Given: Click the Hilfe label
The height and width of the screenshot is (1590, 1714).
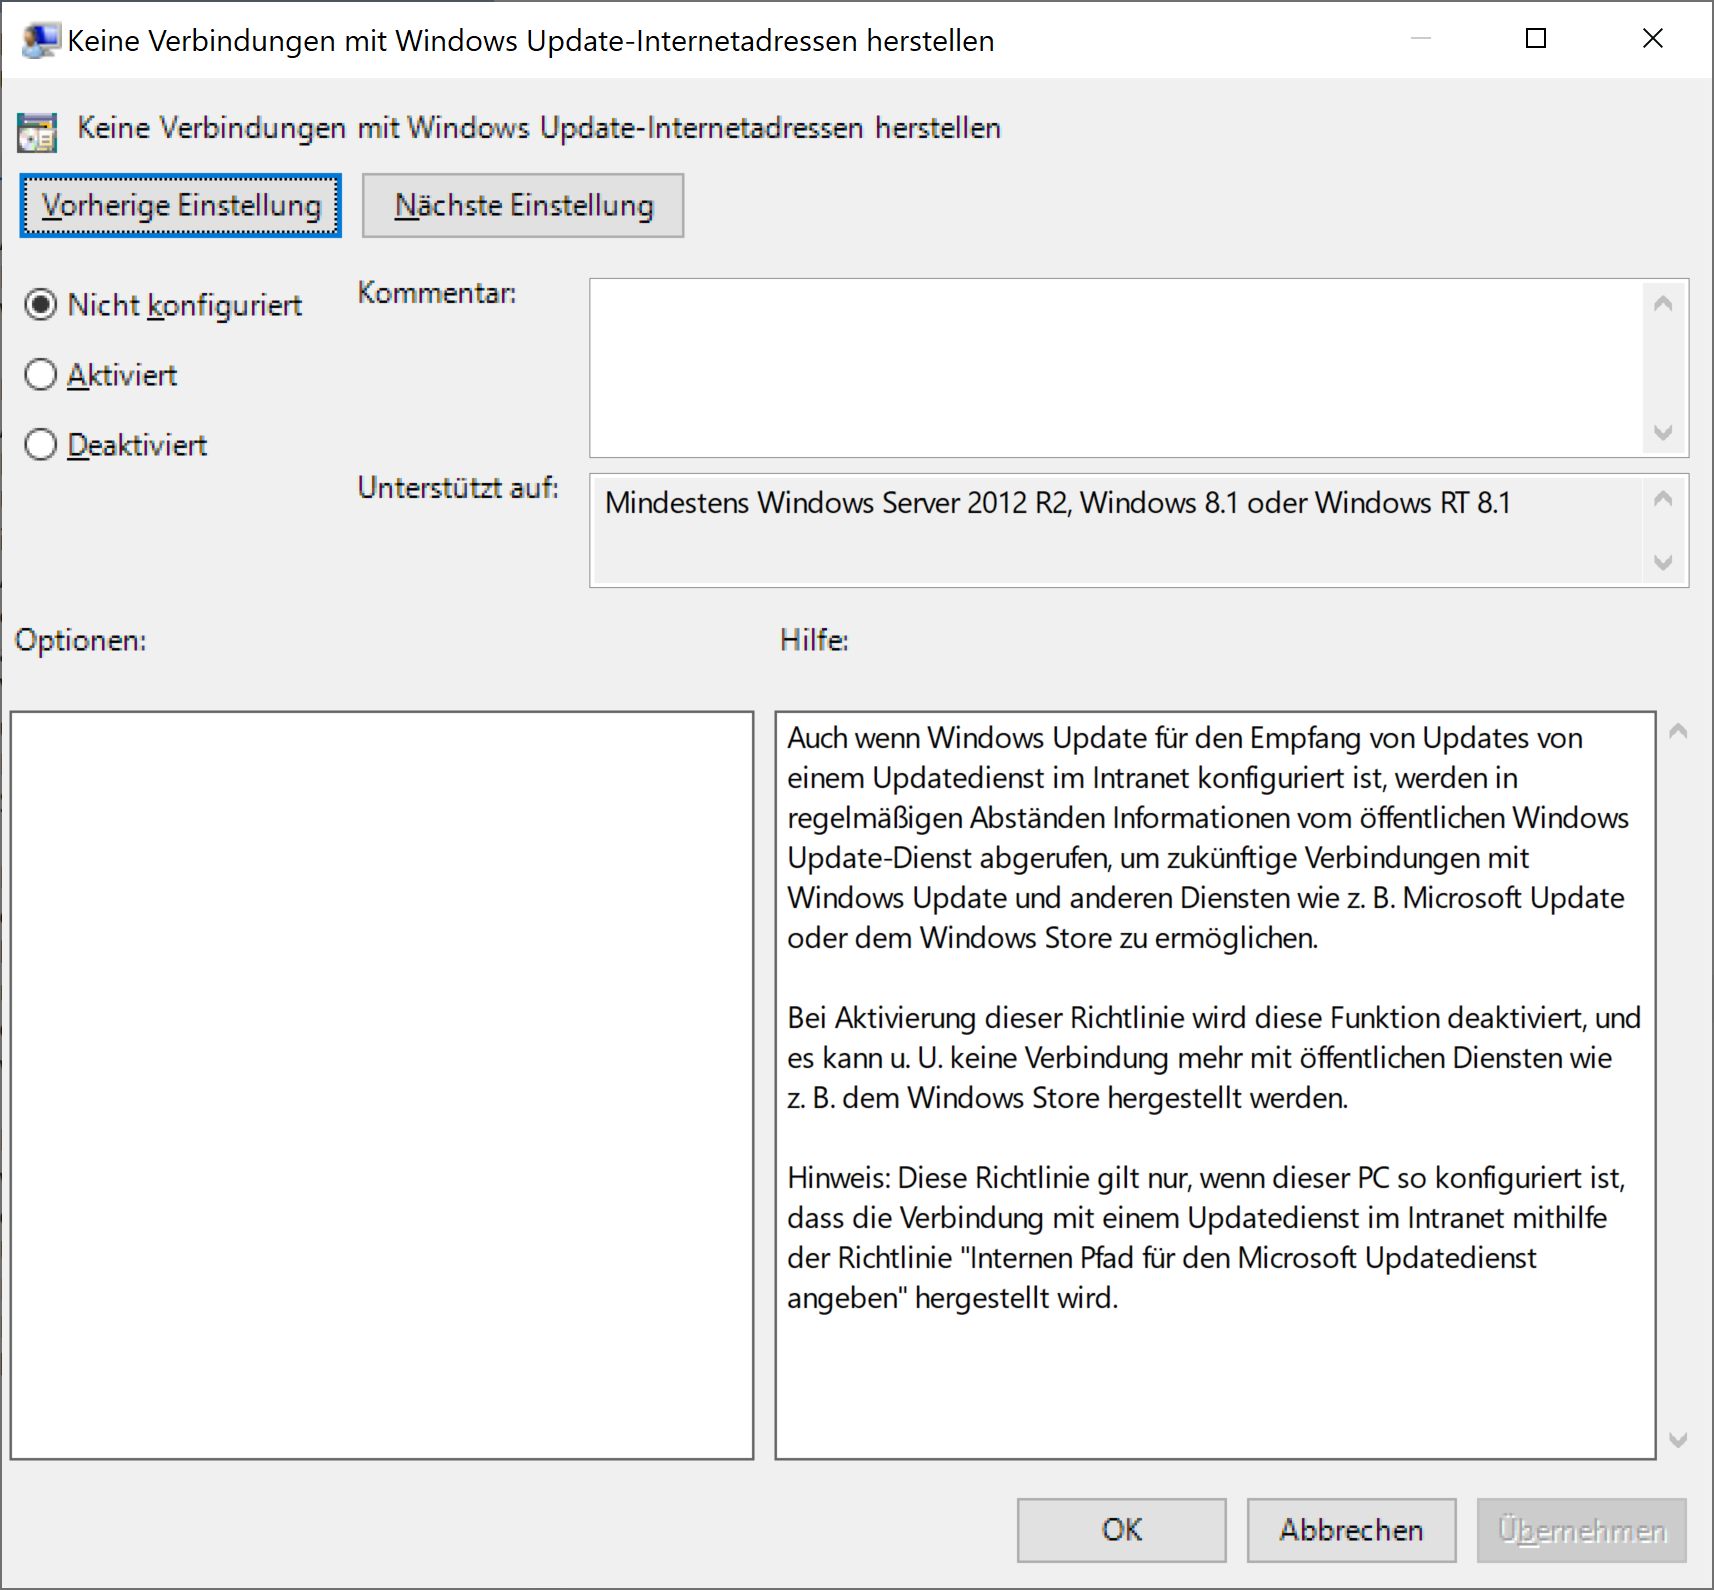Looking at the screenshot, I should pyautogui.click(x=814, y=640).
